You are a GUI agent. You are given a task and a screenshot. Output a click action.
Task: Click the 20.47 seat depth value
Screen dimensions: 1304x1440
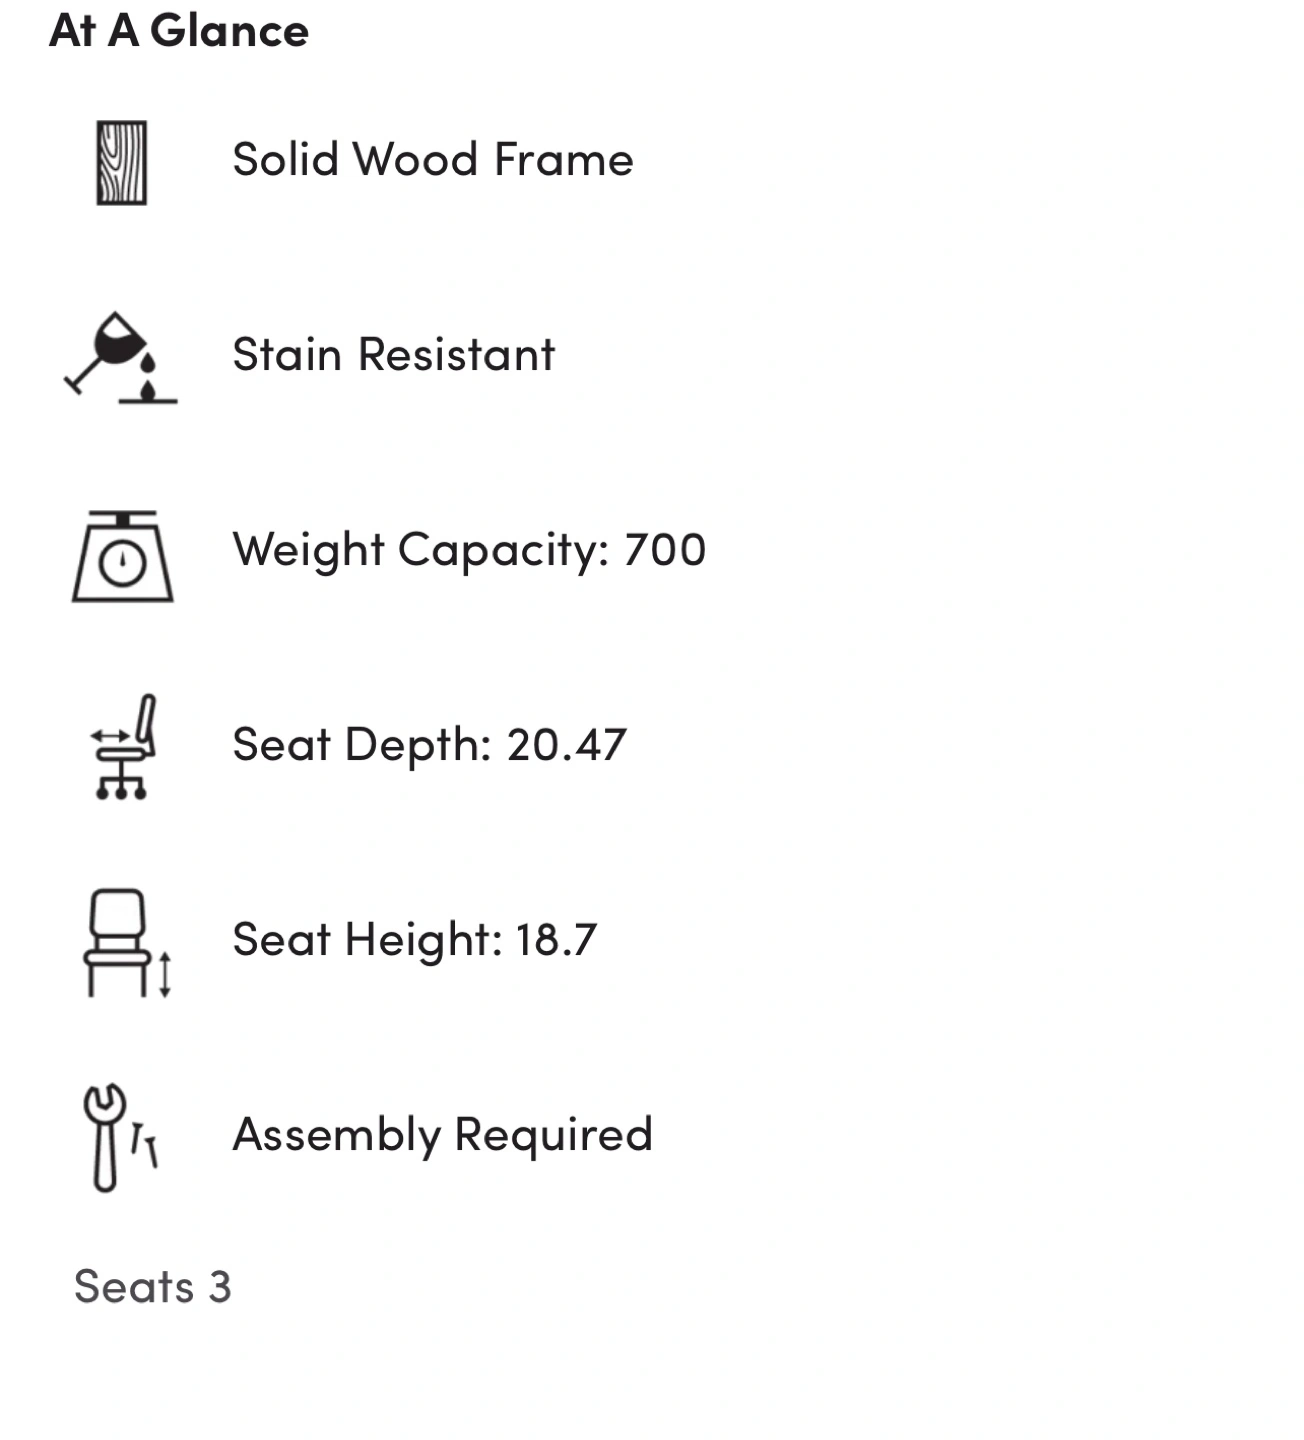pyautogui.click(x=566, y=745)
